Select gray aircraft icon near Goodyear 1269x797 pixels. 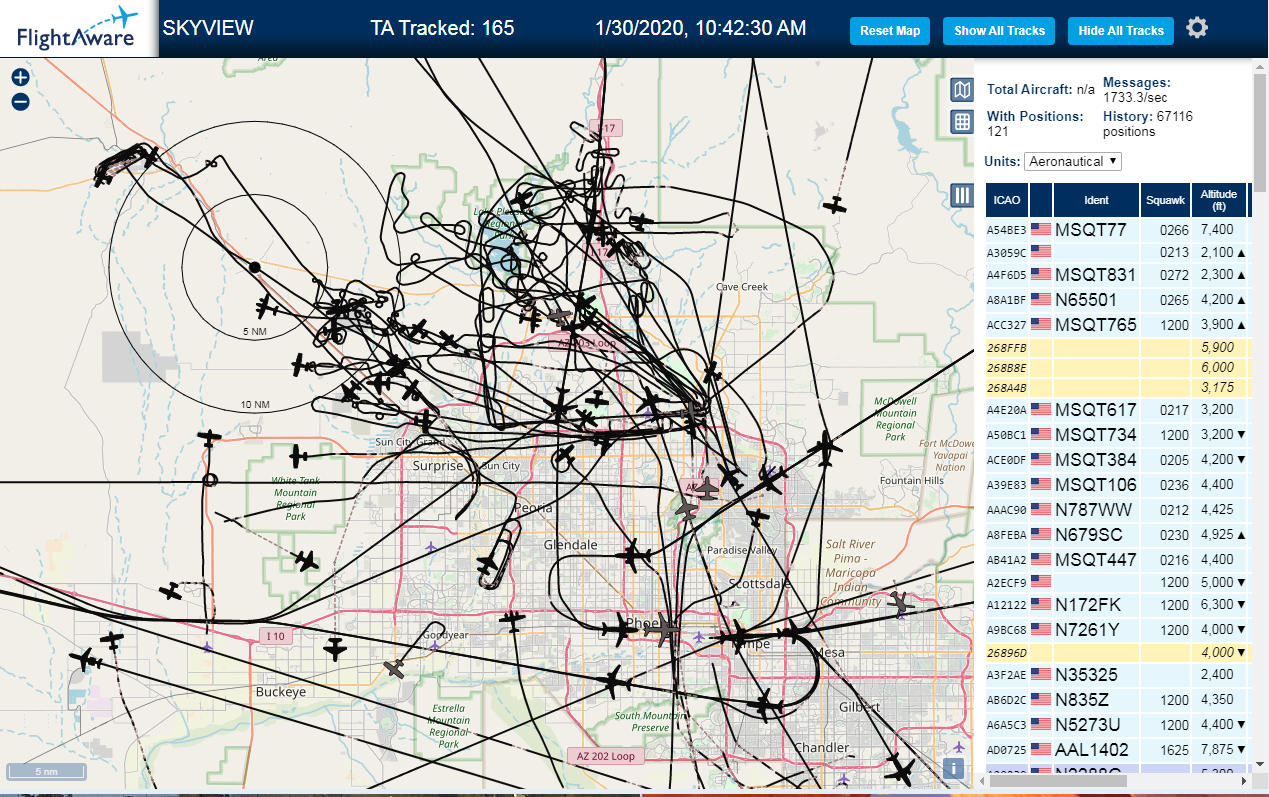[397, 668]
